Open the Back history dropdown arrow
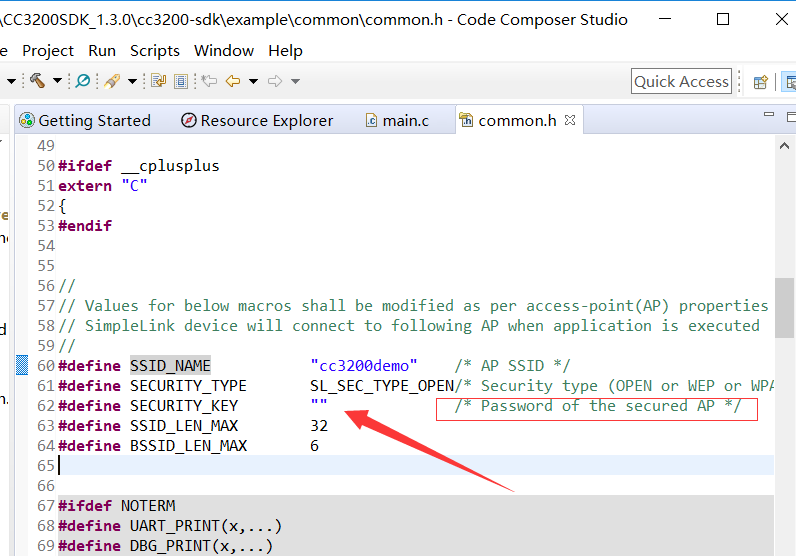 tap(253, 81)
